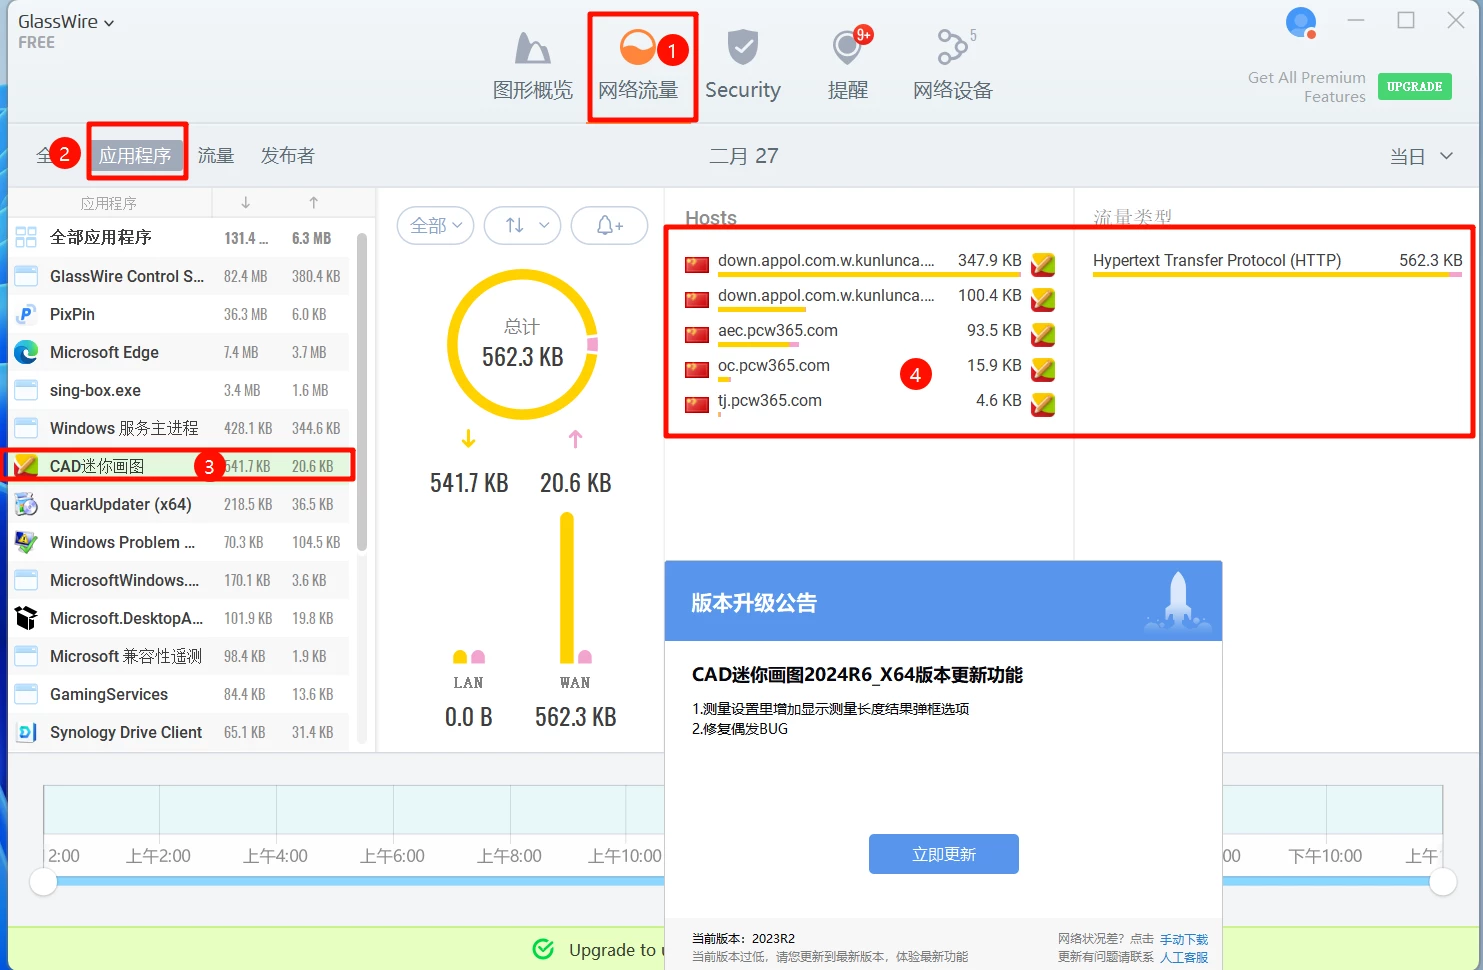
Task: Click the QuarkUpdater (x64) app icon
Action: point(26,504)
